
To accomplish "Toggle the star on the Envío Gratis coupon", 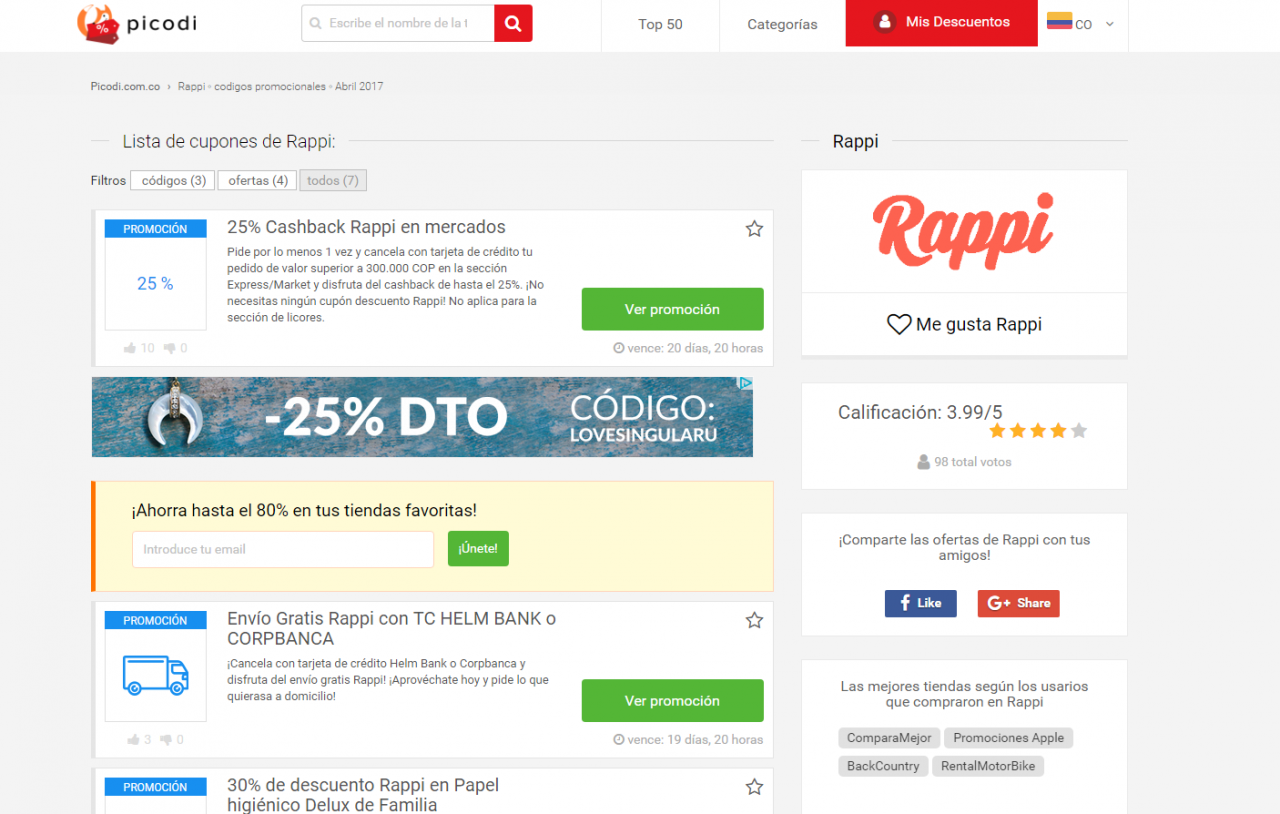I will tap(754, 620).
